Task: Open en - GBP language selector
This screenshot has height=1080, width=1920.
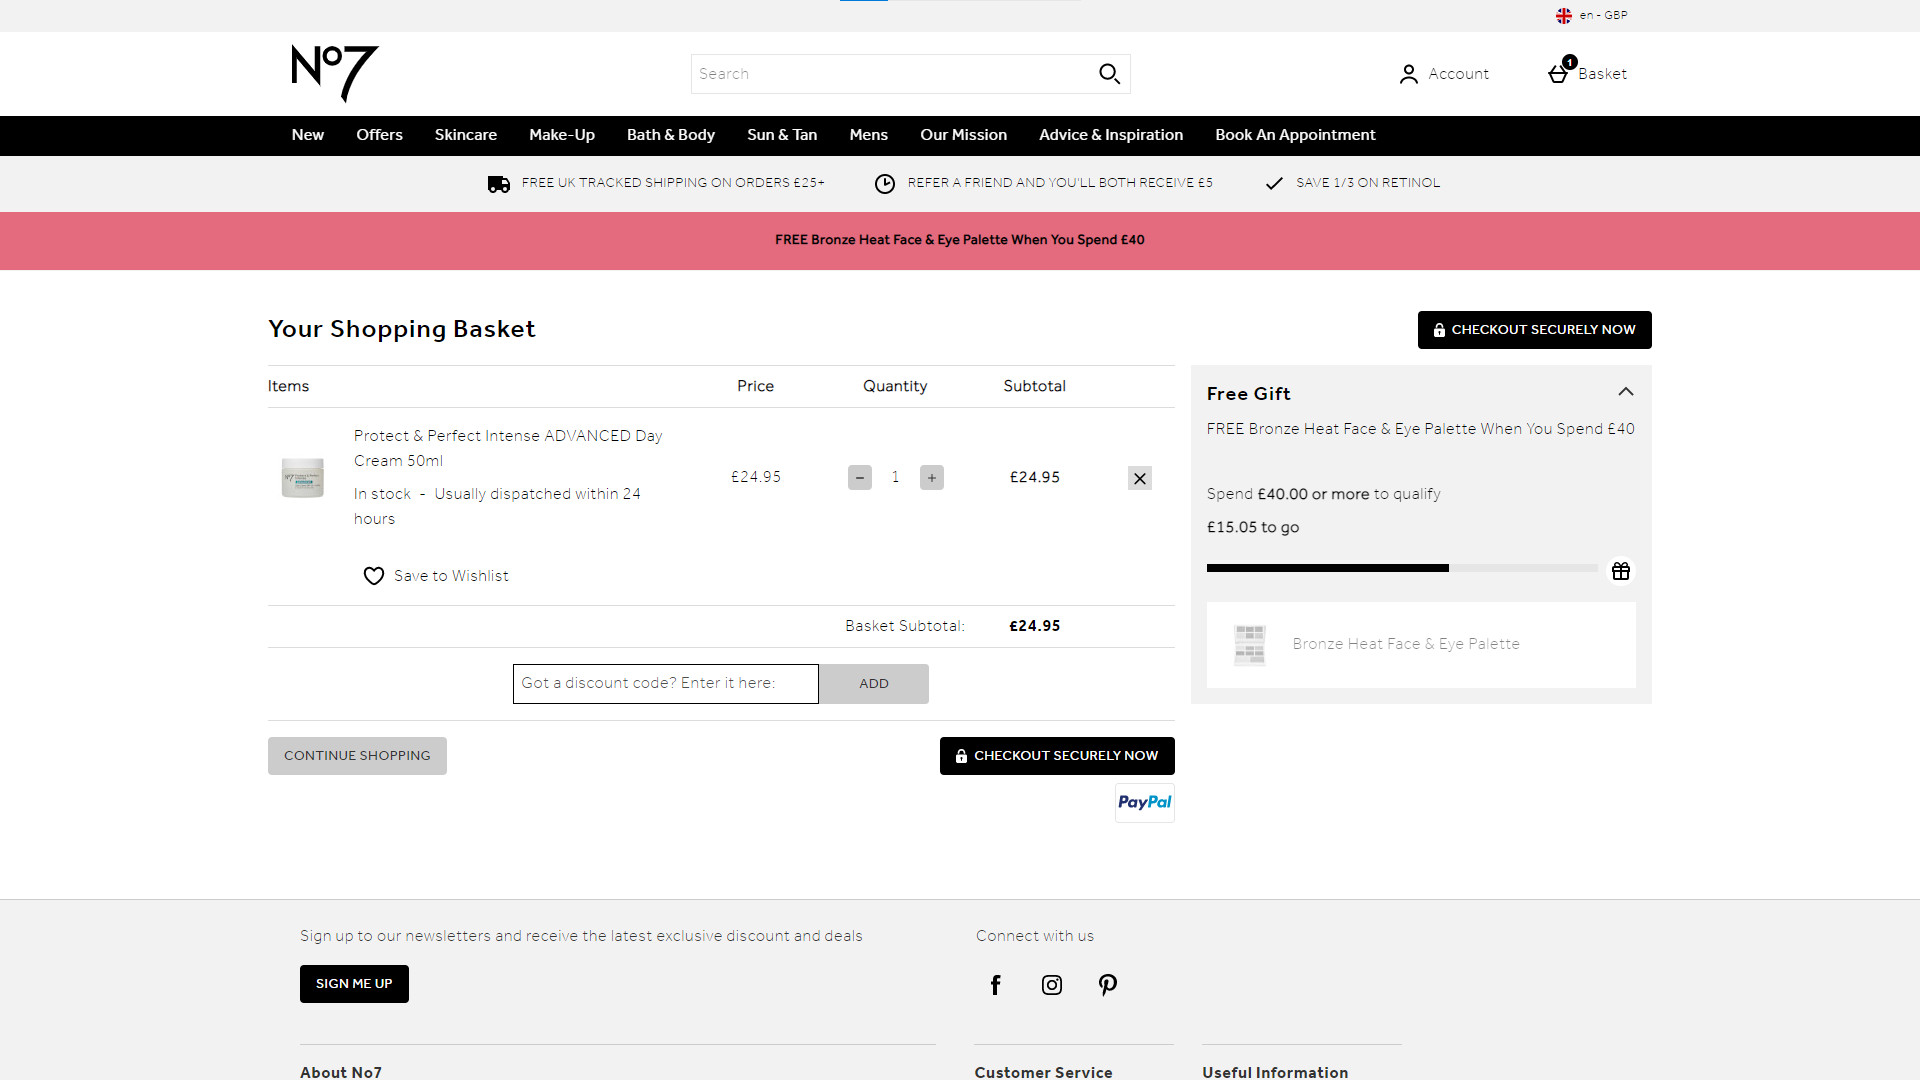Action: point(1592,15)
